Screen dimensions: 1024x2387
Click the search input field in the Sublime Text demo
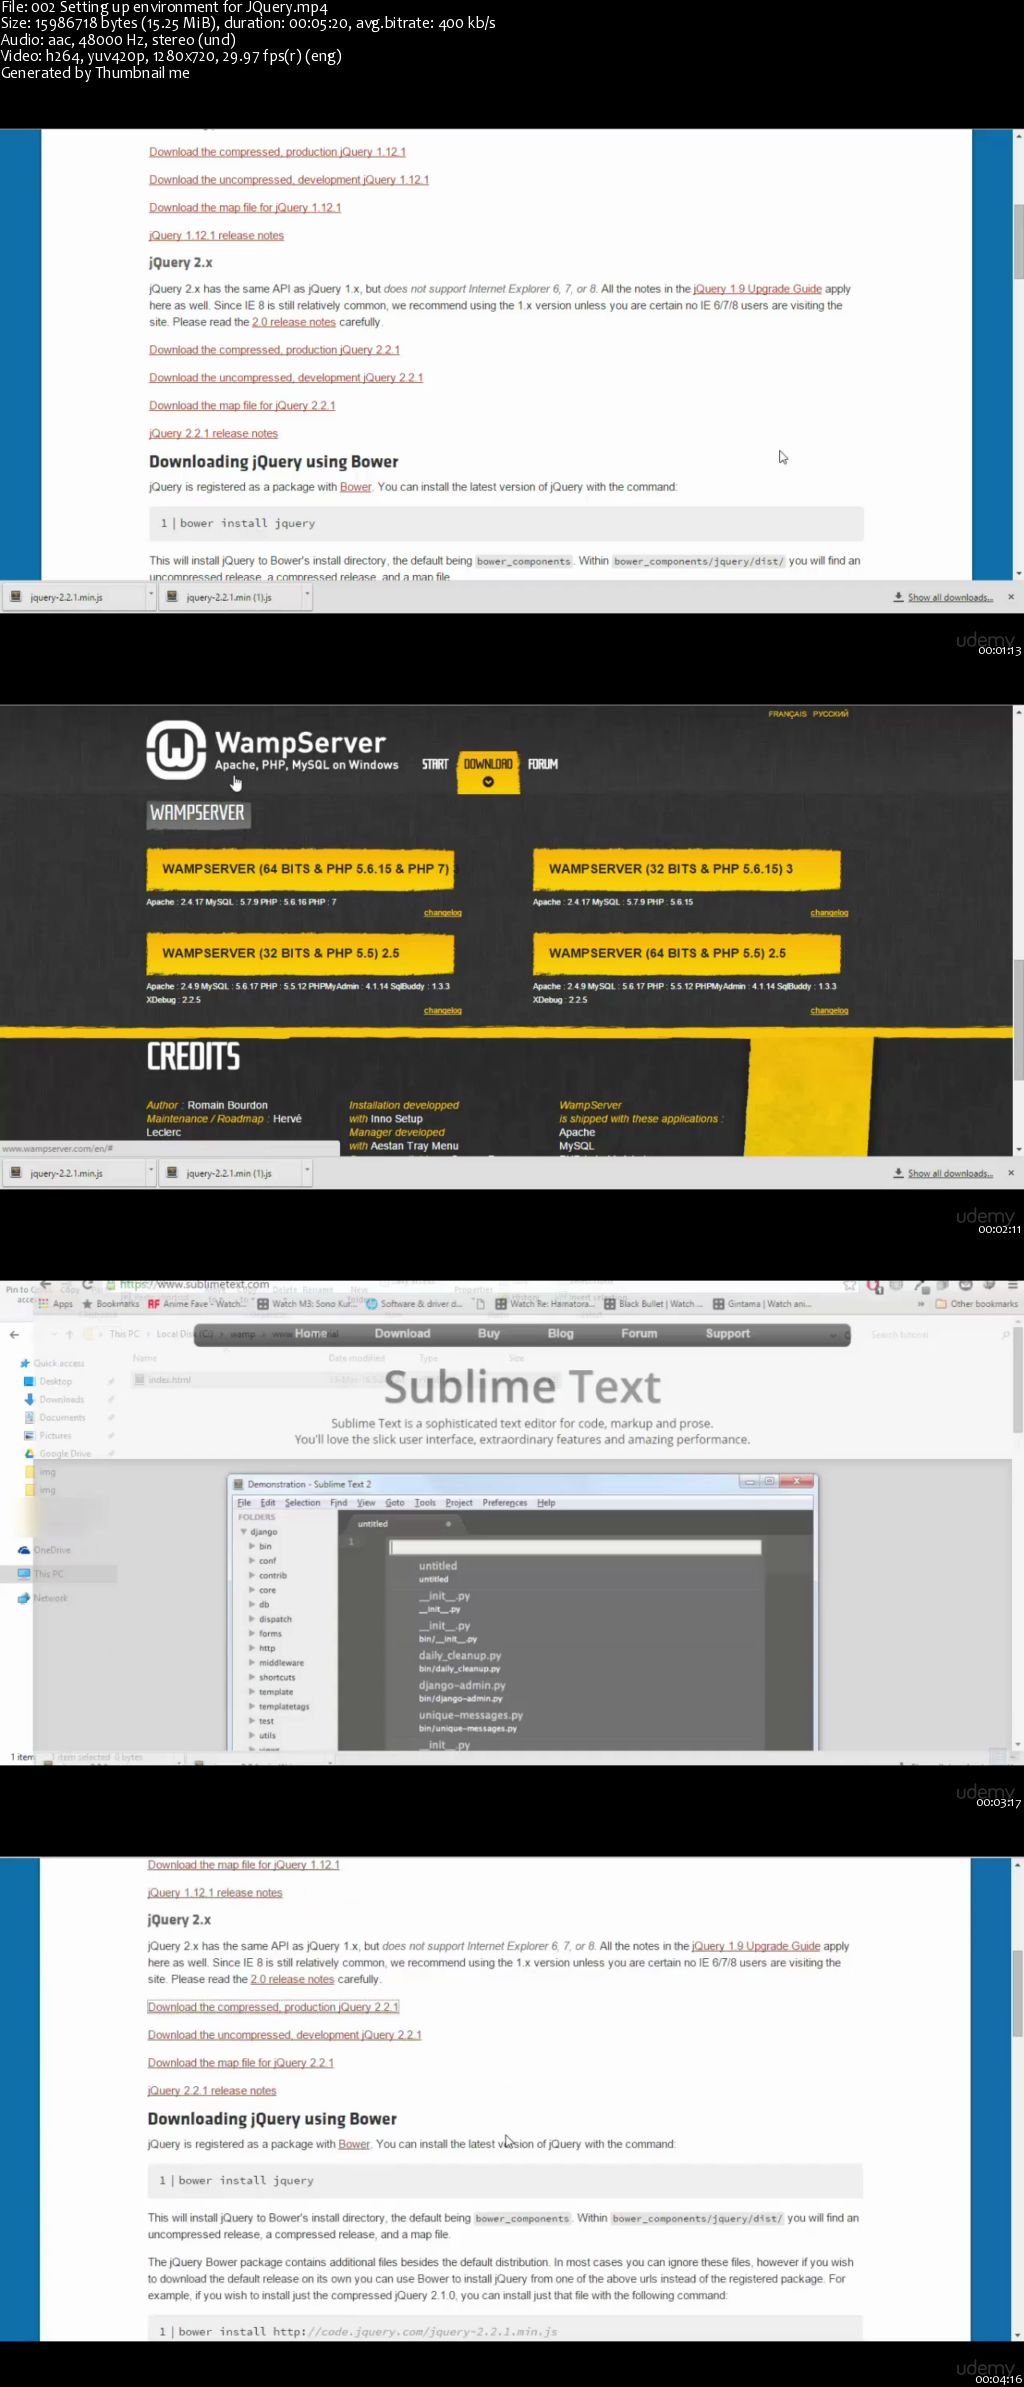575,1547
